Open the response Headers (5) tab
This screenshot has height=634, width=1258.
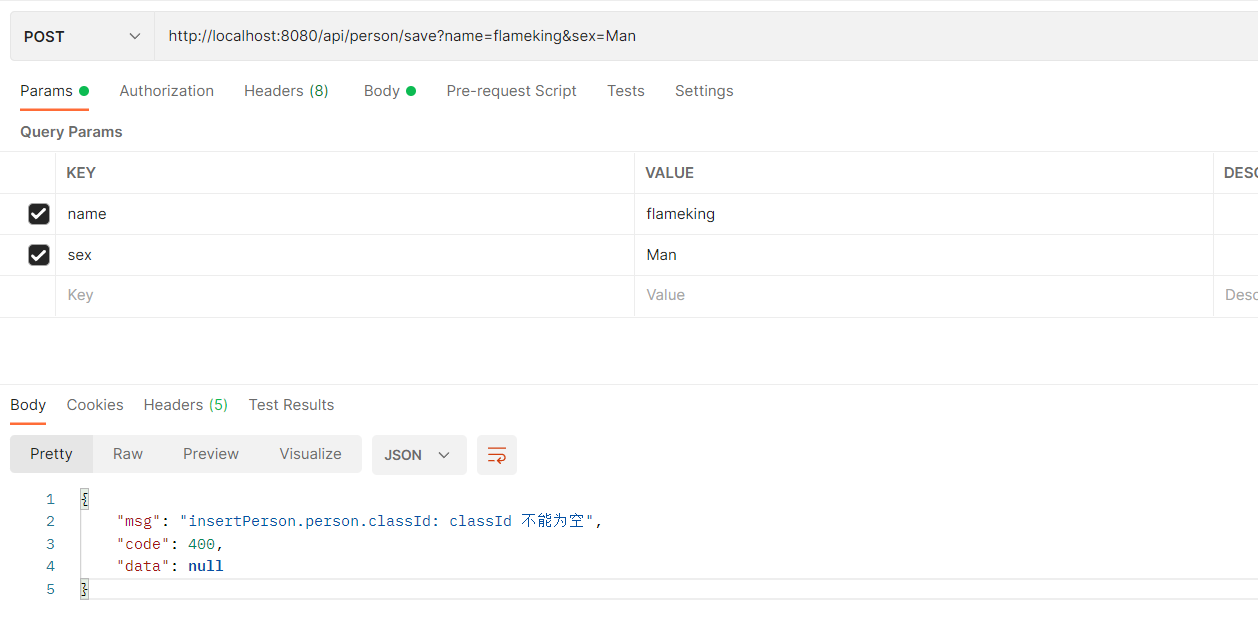click(186, 405)
